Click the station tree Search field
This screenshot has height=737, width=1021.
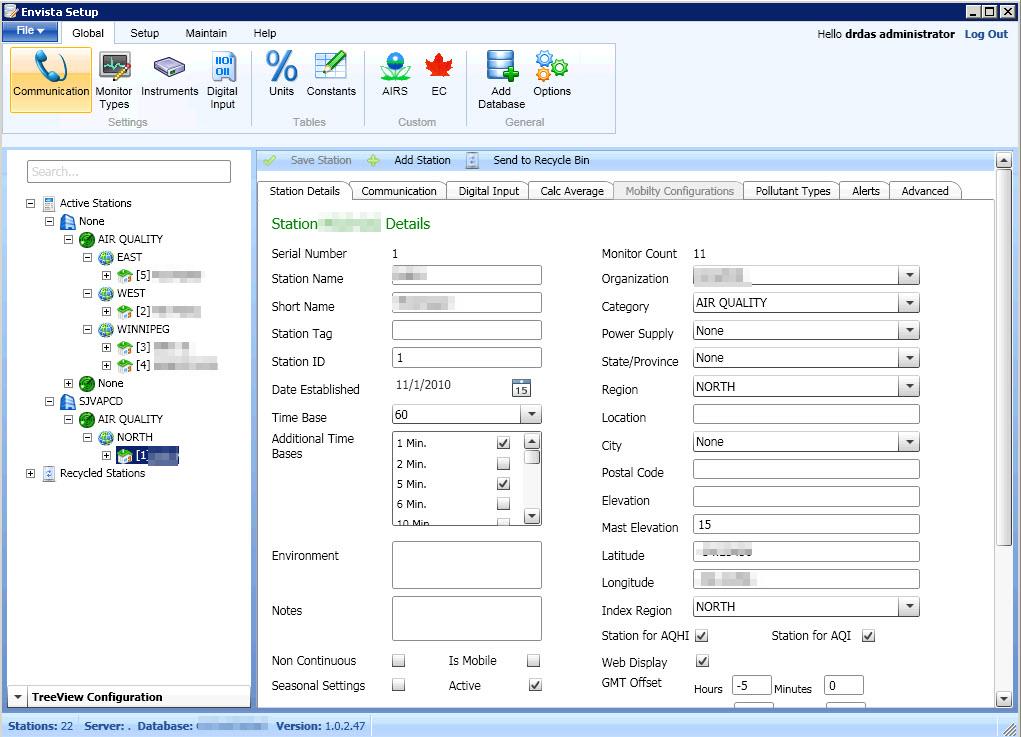point(128,172)
